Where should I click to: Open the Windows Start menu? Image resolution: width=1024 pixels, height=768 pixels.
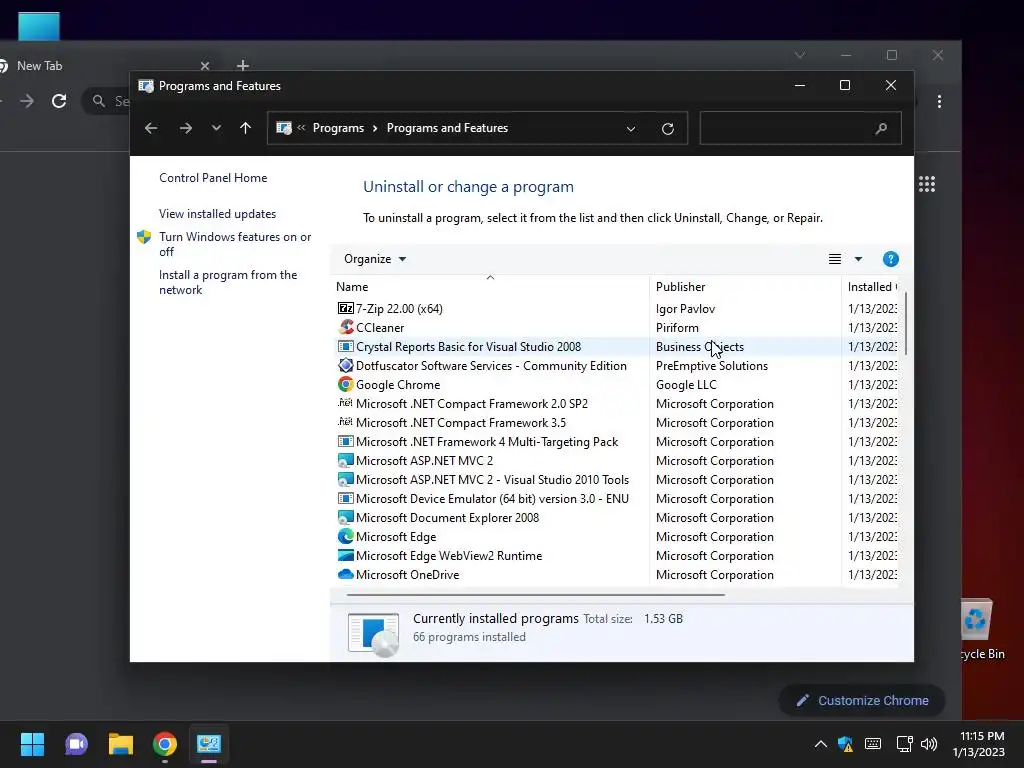[32, 744]
